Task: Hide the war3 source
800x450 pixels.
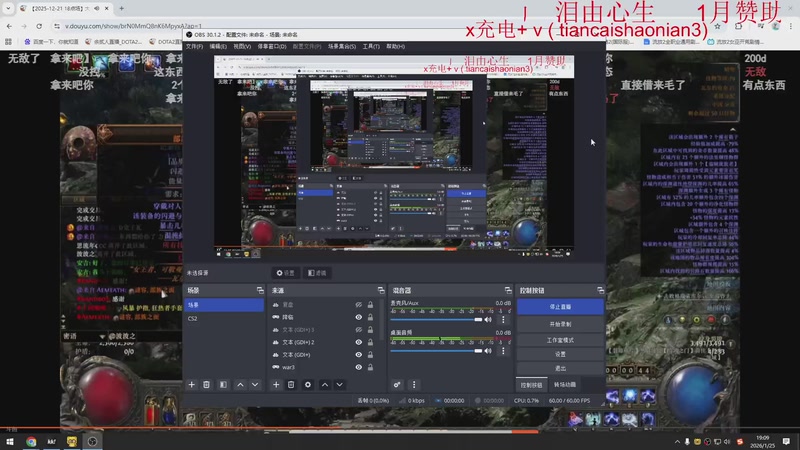Action: [x=359, y=367]
